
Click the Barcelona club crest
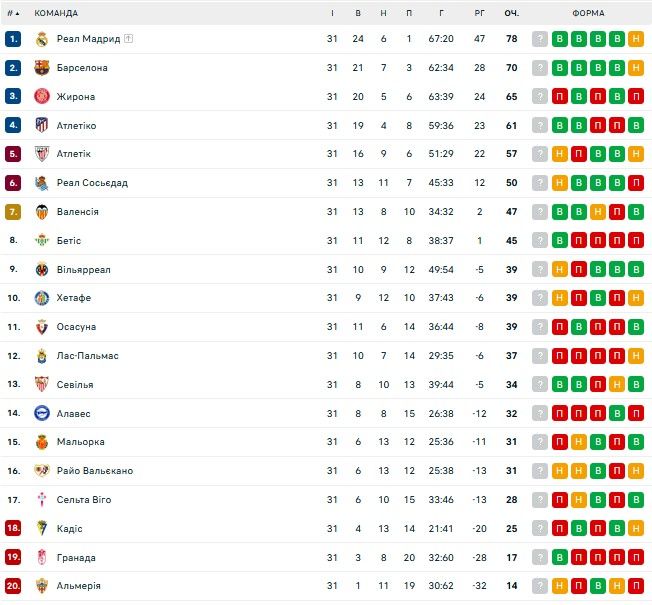click(x=41, y=68)
